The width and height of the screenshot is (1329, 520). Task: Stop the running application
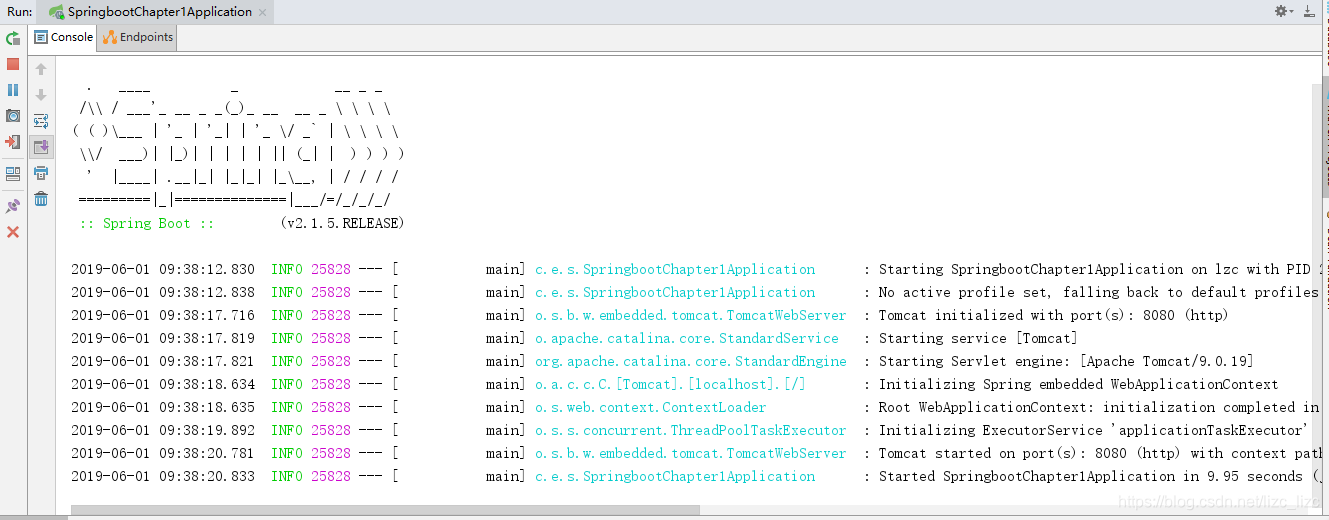tap(13, 64)
